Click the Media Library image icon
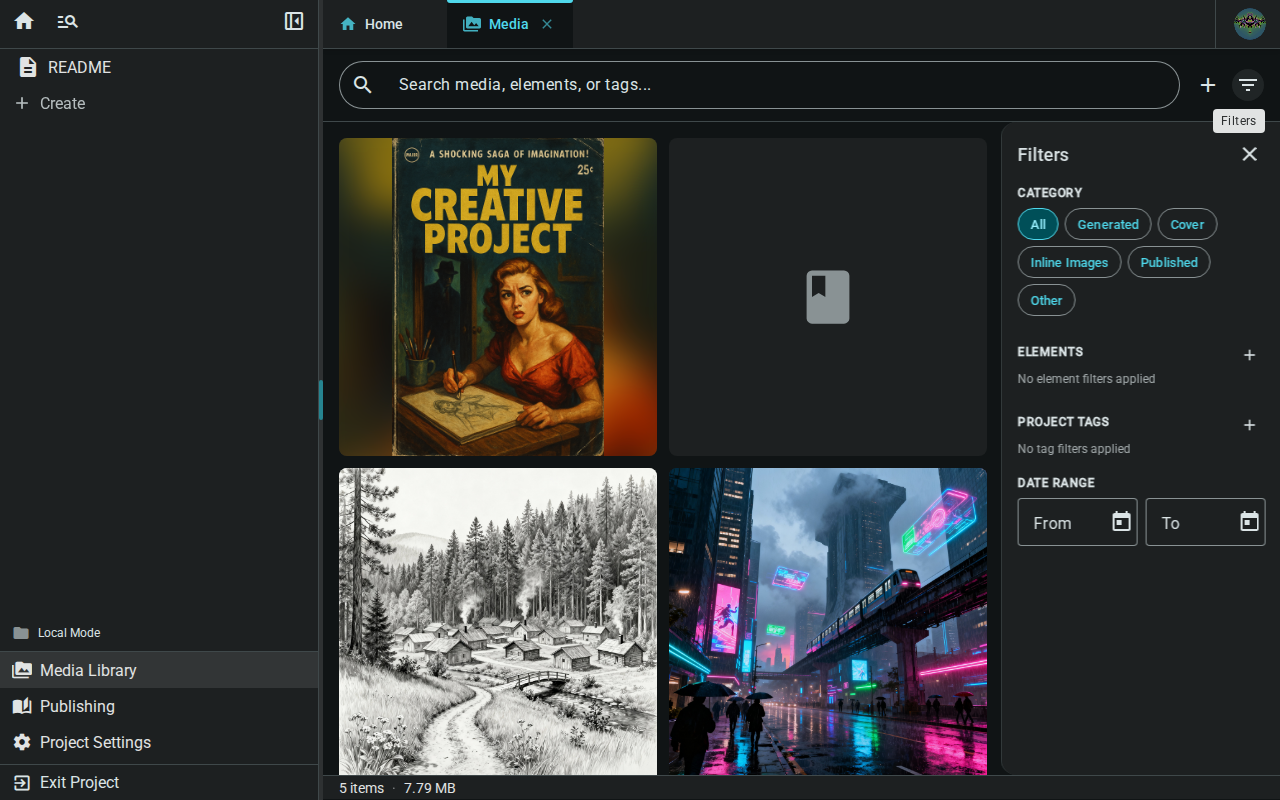 click(22, 670)
